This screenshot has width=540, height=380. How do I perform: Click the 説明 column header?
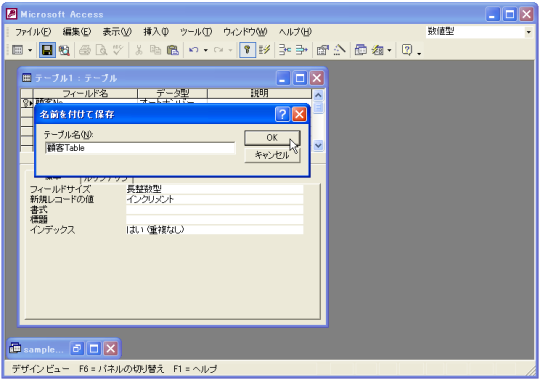click(259, 93)
